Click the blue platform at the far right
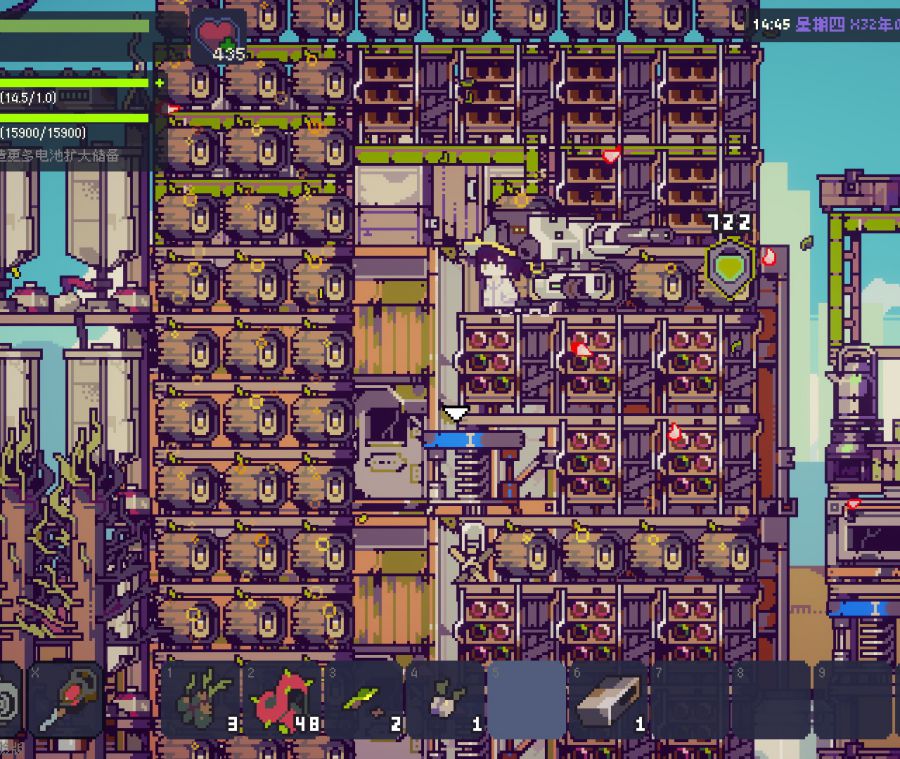 coord(865,608)
